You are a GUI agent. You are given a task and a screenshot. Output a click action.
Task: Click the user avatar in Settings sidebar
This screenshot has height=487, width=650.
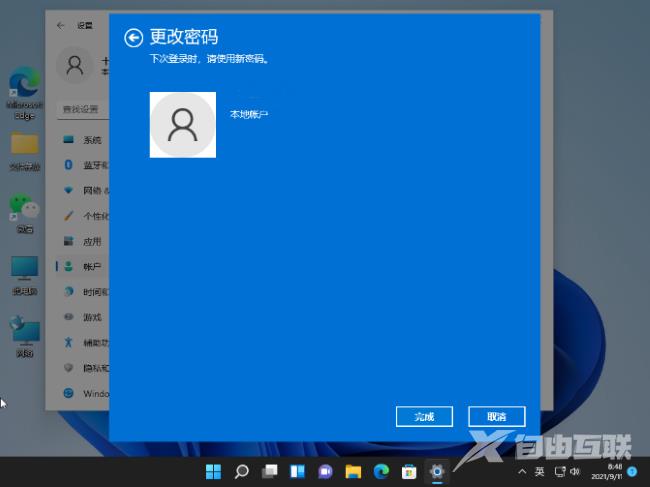coord(75,65)
